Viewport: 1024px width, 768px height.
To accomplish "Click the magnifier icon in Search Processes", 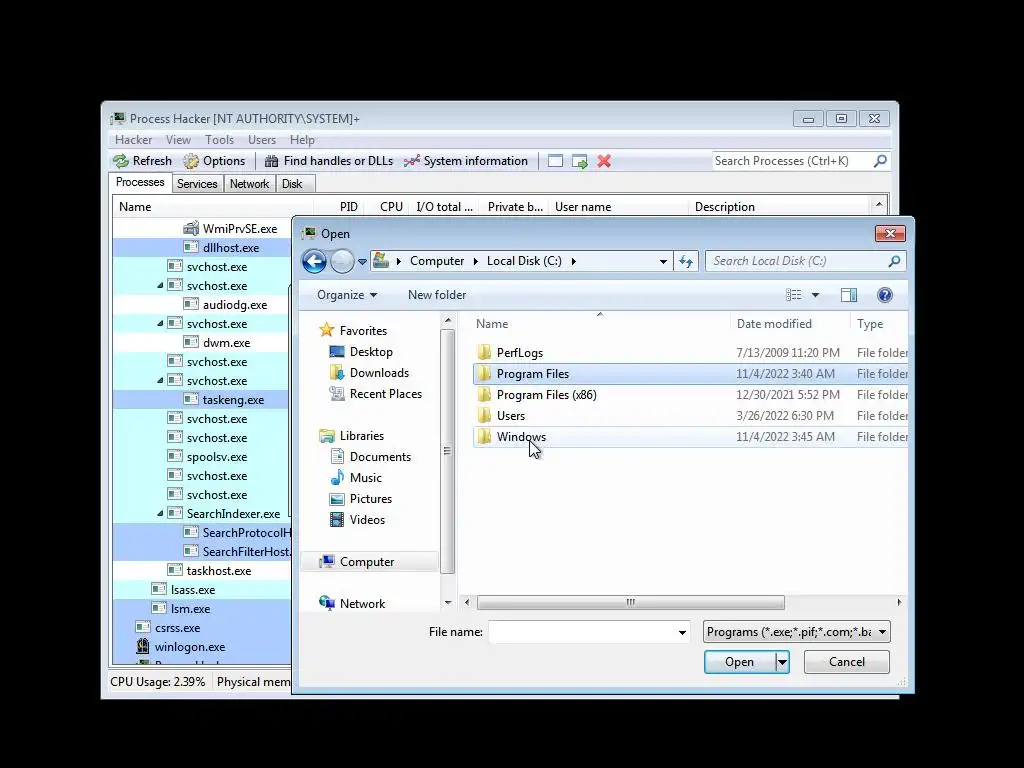I will pos(880,161).
